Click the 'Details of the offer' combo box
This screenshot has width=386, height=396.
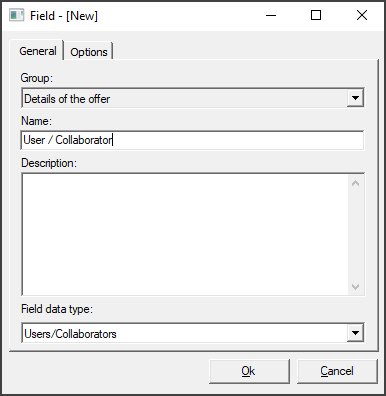[x=193, y=98]
